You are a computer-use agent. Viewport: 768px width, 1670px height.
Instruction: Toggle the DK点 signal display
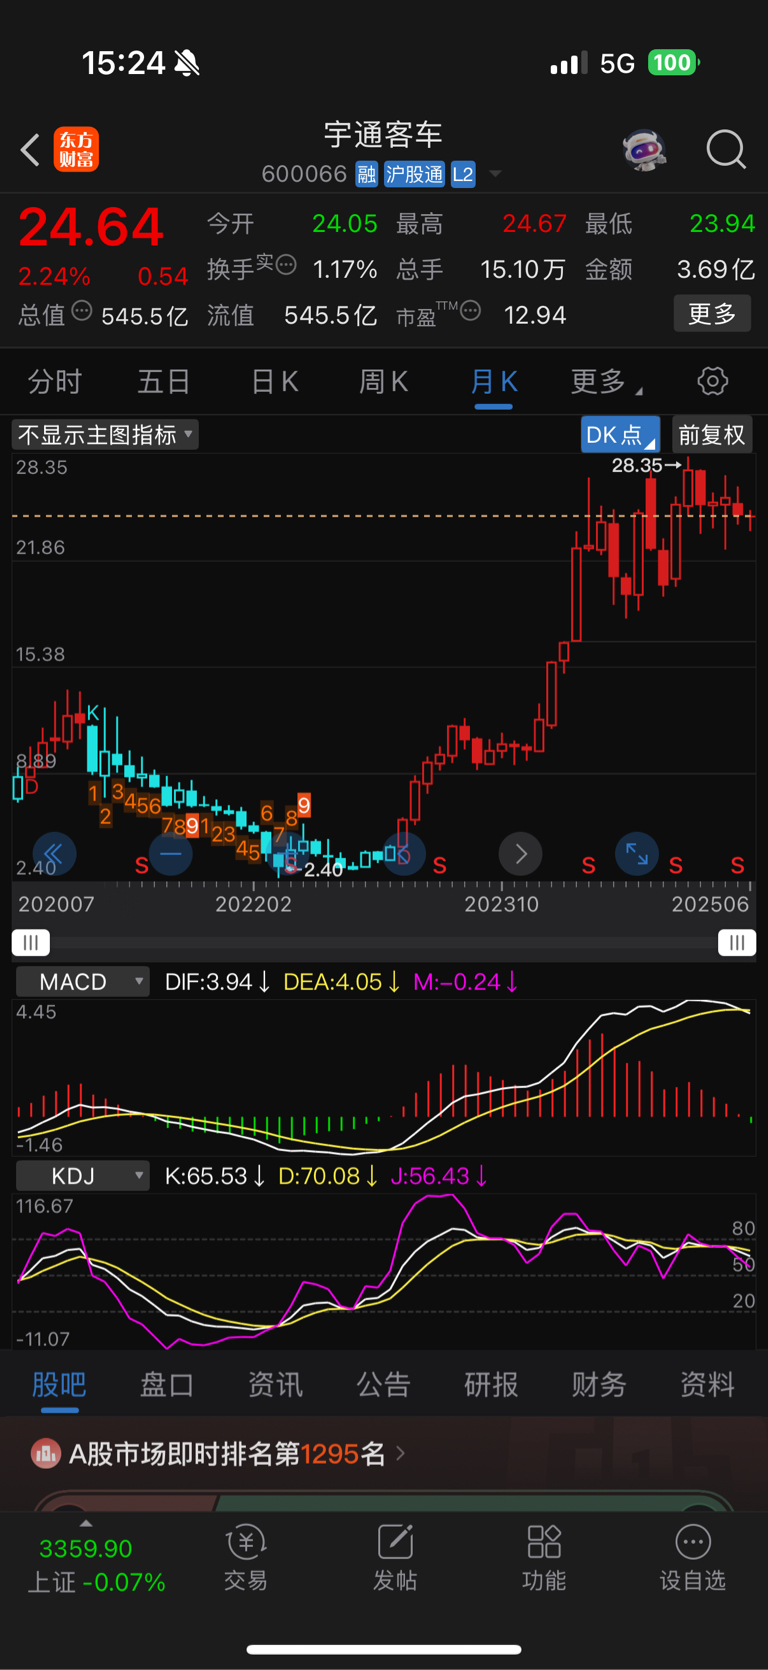(x=620, y=435)
